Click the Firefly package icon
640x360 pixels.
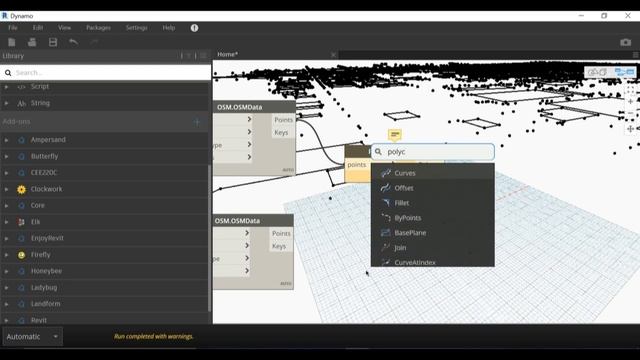(21, 255)
